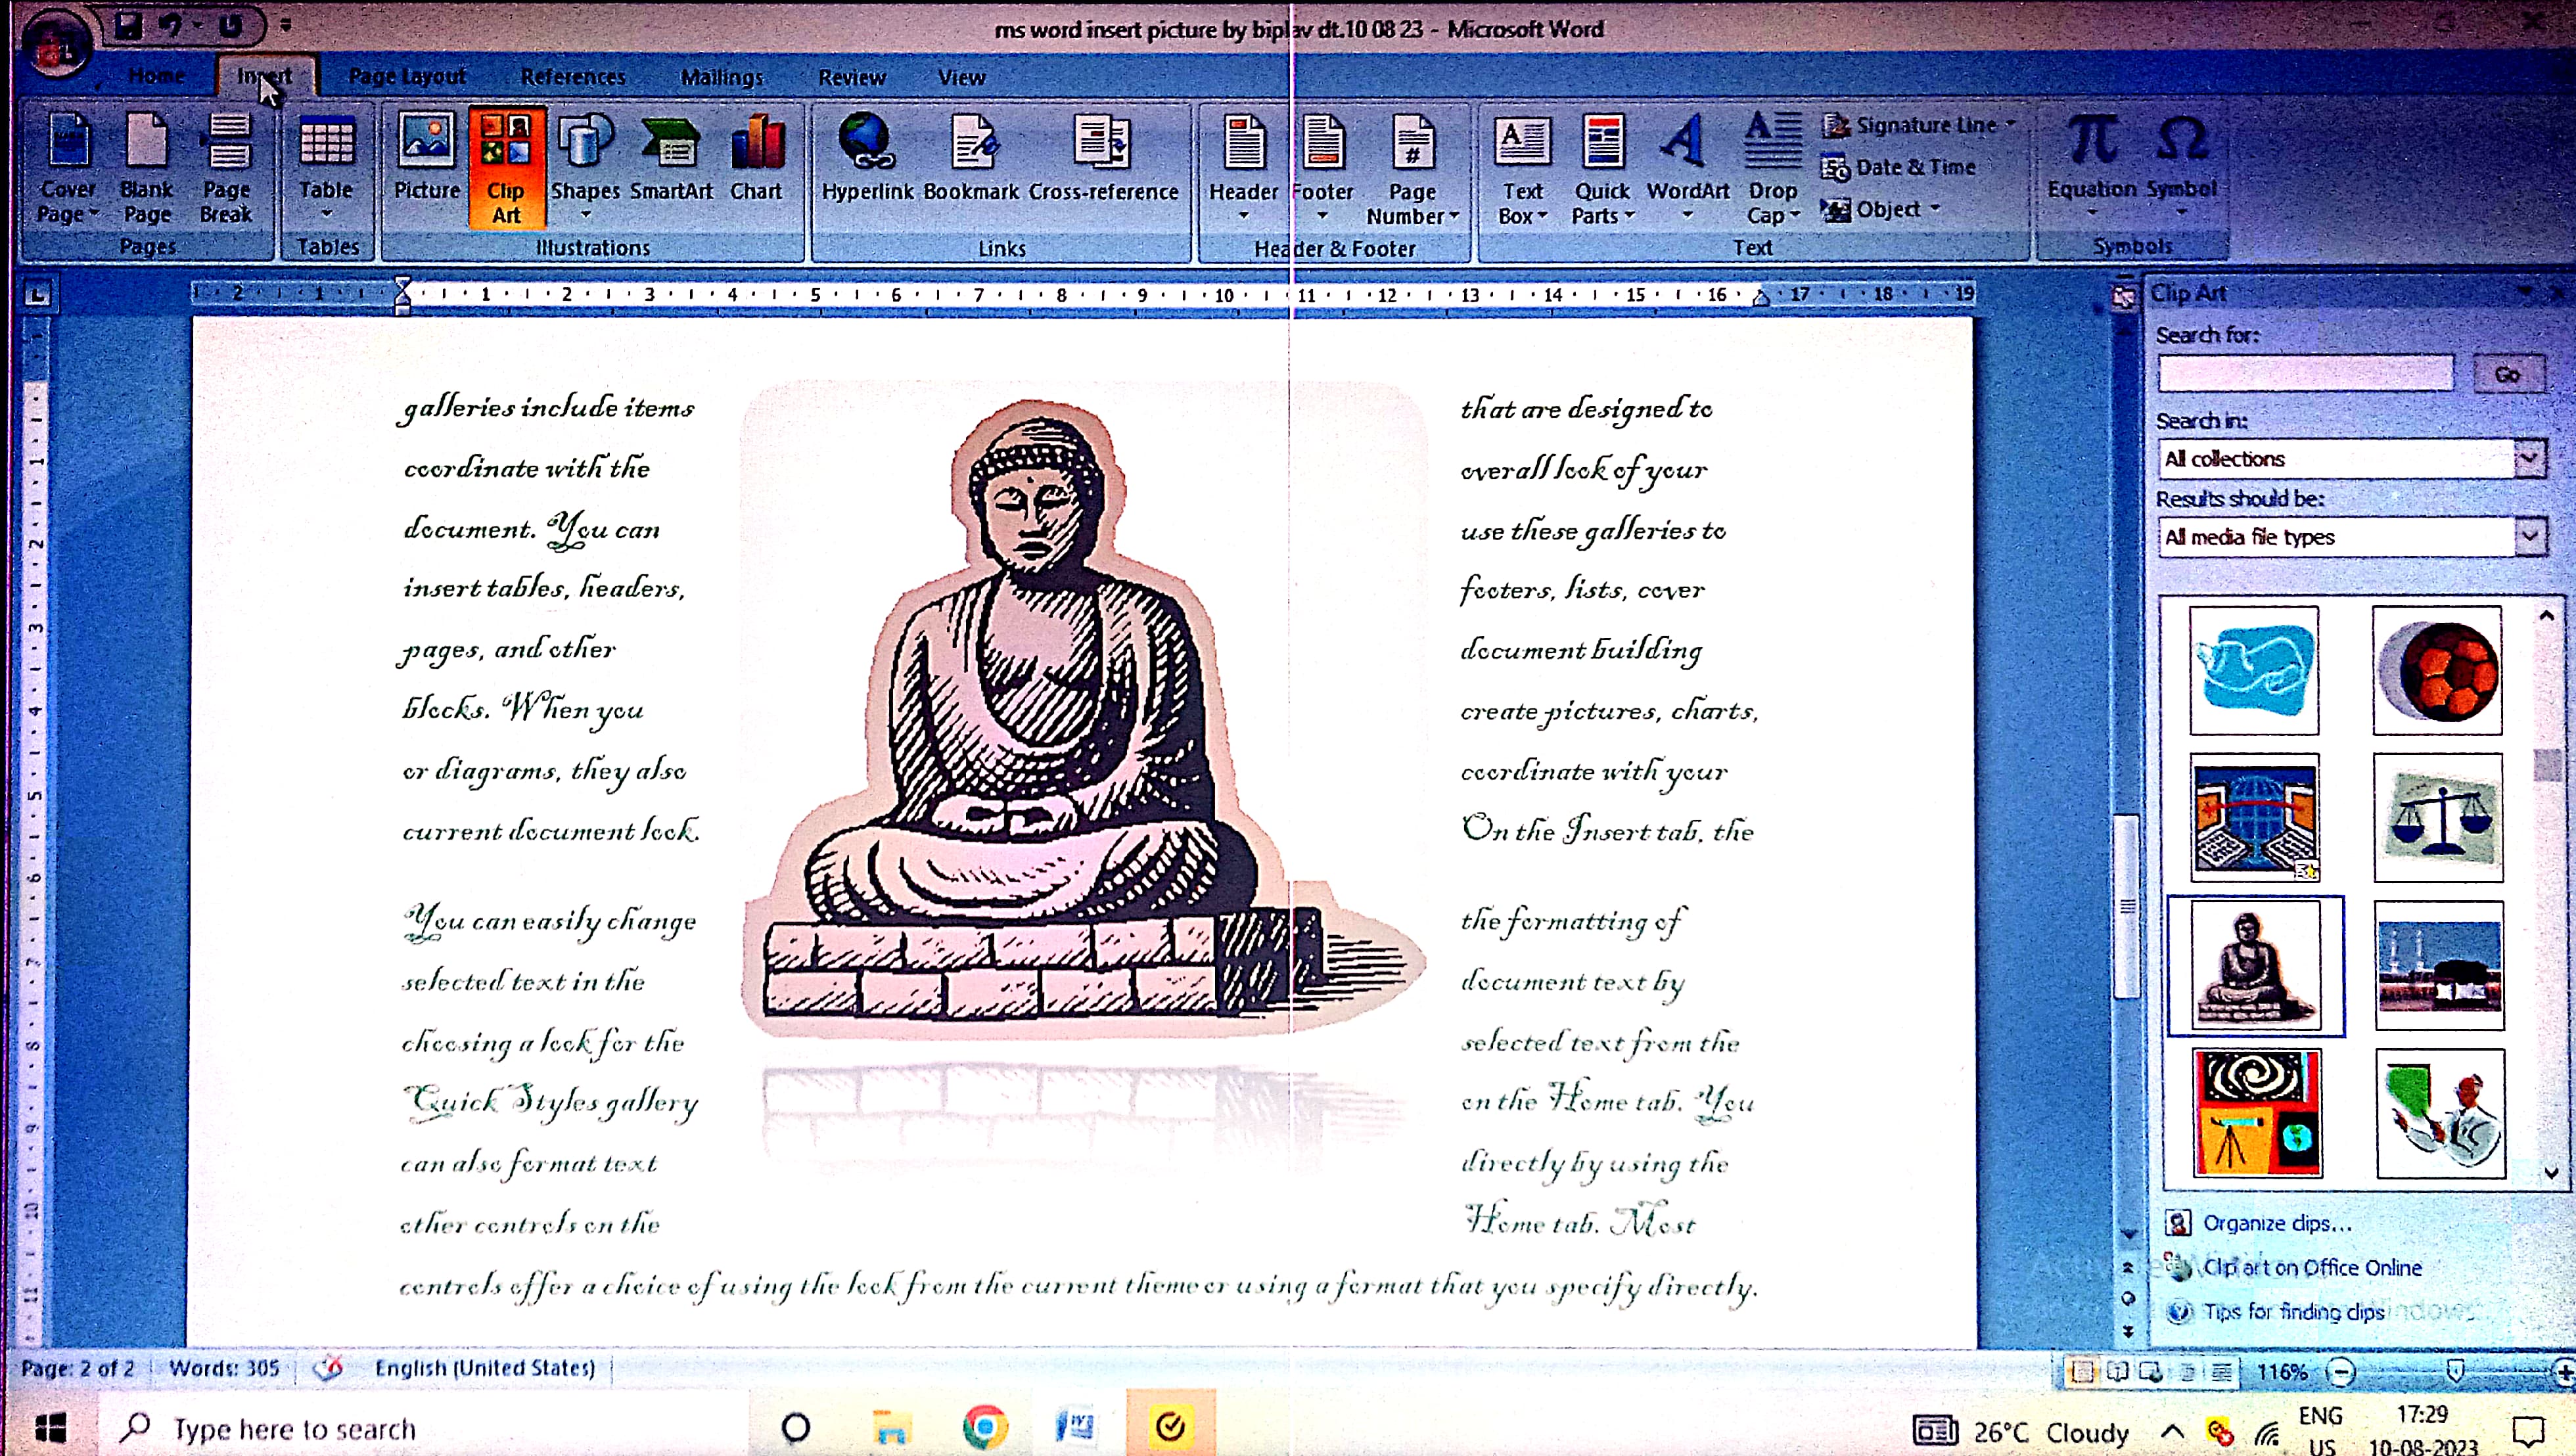Image resolution: width=2576 pixels, height=1456 pixels.
Task: Switch to Full Screen Reading view
Action: tap(2117, 1372)
